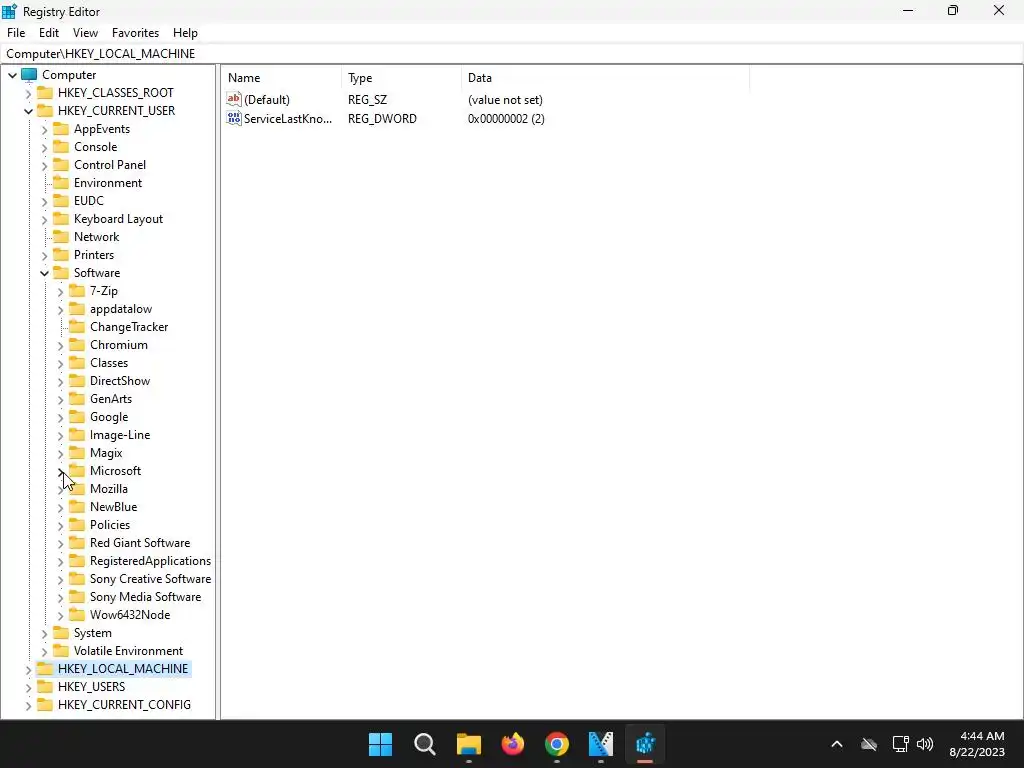Click the HKEY_USERS folder icon
This screenshot has height=768, width=1024.
pos(45,686)
